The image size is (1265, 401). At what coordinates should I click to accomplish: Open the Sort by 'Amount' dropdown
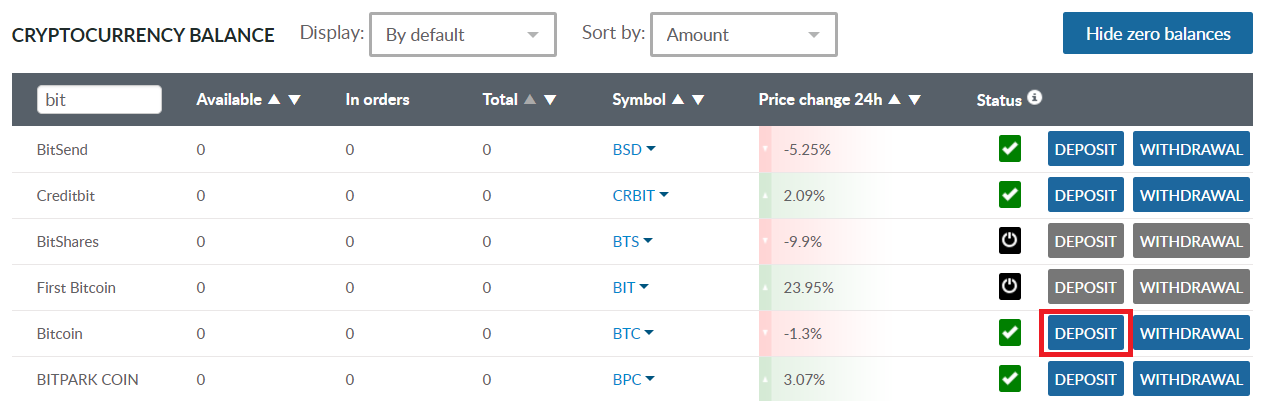click(743, 35)
